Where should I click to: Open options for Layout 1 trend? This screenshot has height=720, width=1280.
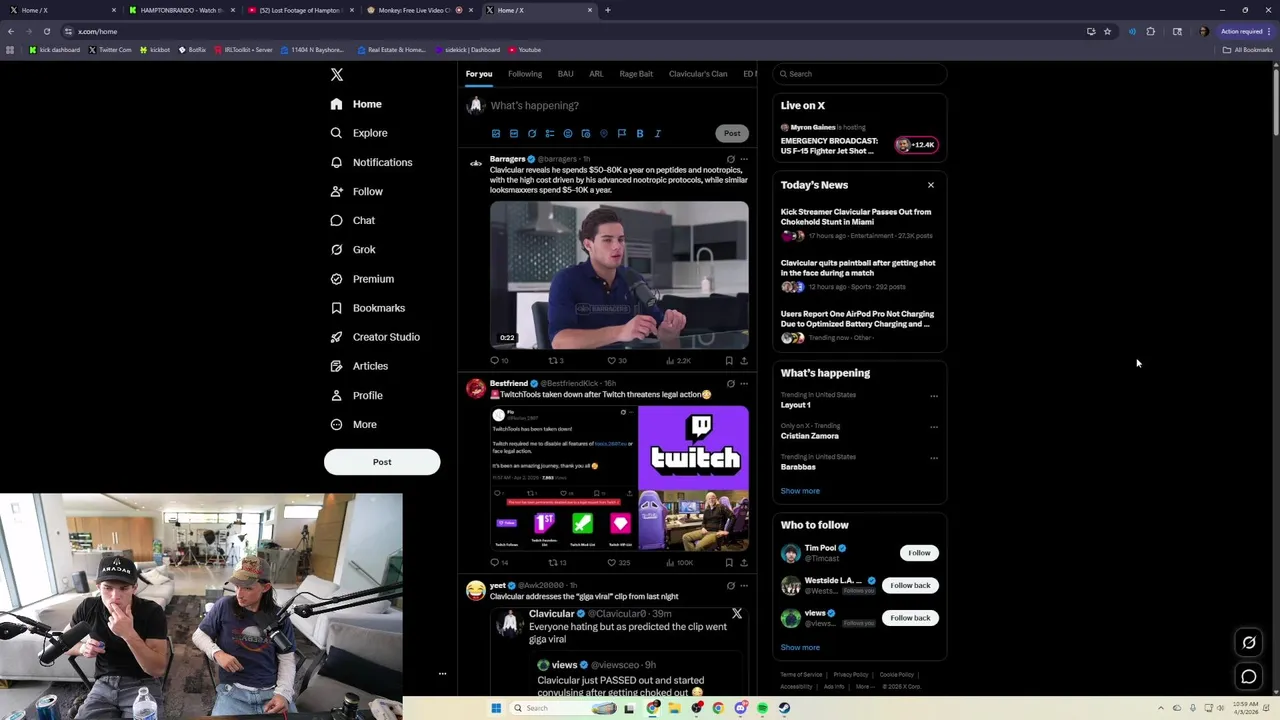[x=934, y=396]
